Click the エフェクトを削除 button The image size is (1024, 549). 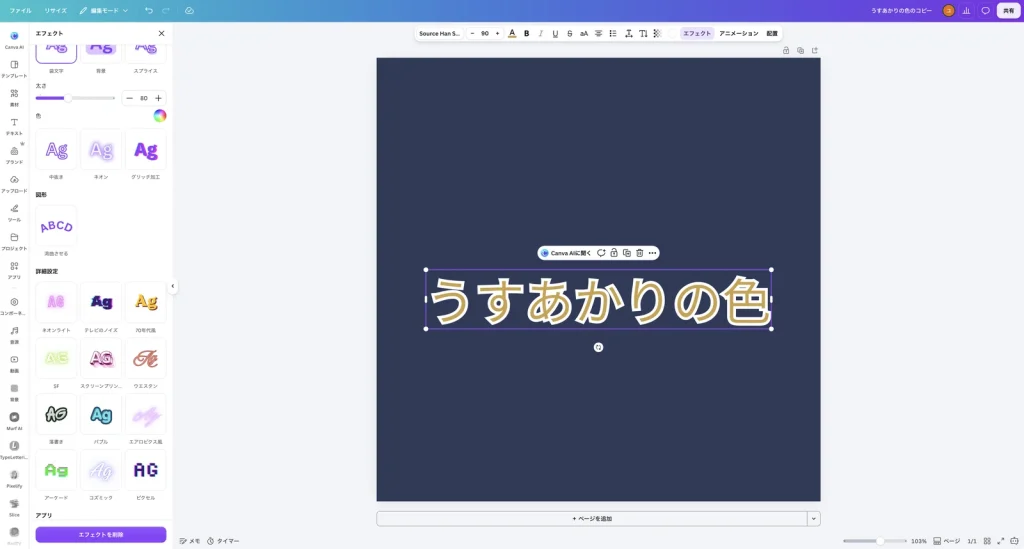pyautogui.click(x=101, y=535)
